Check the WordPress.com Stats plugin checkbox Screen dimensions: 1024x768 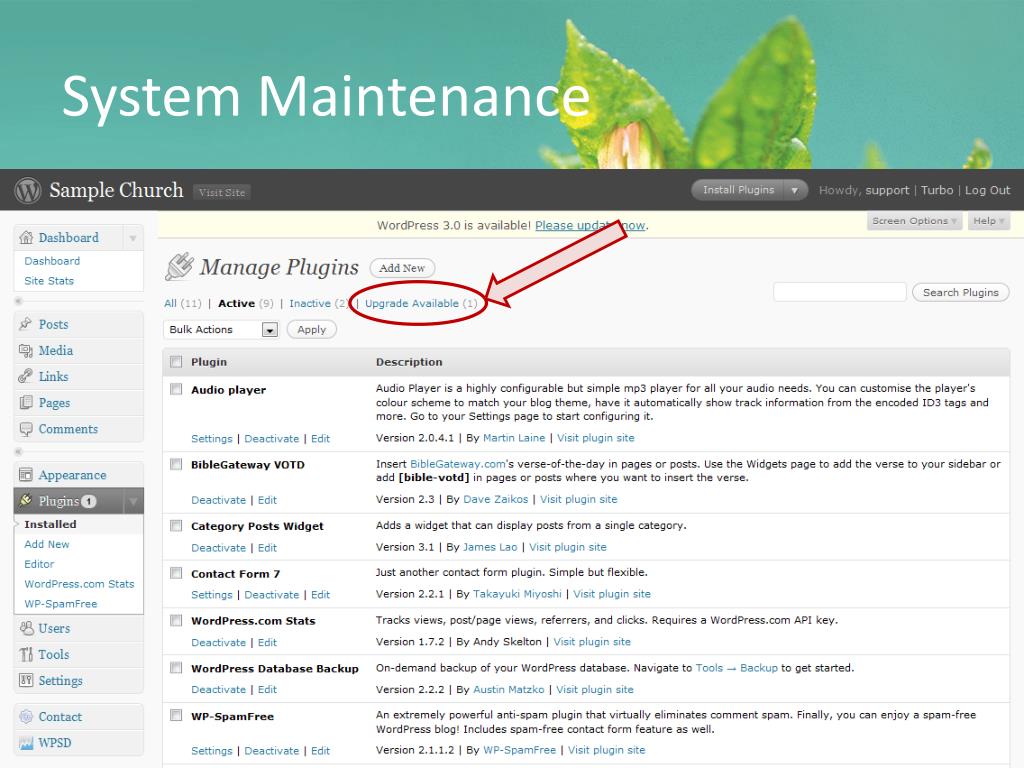tap(176, 620)
